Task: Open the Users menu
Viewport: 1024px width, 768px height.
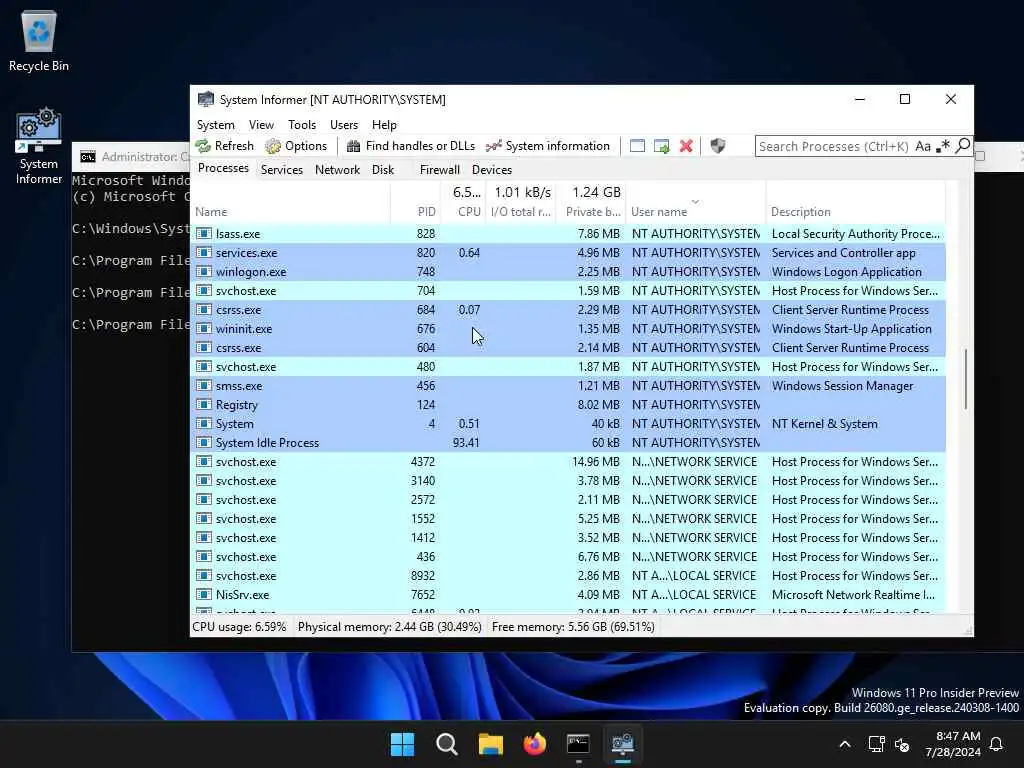Action: (344, 125)
